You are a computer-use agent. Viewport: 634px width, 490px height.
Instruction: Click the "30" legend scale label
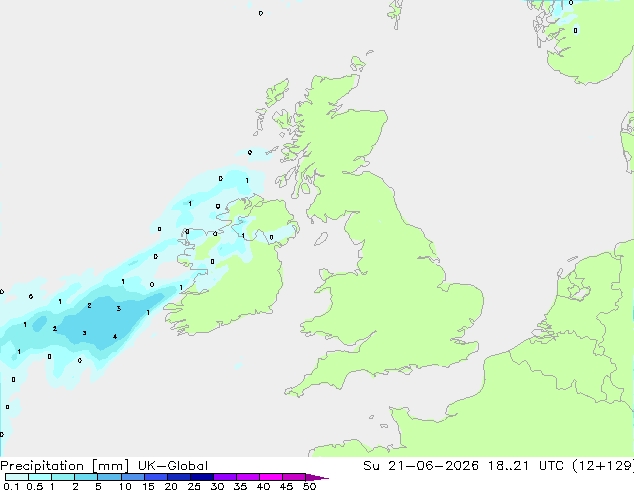(x=217, y=486)
